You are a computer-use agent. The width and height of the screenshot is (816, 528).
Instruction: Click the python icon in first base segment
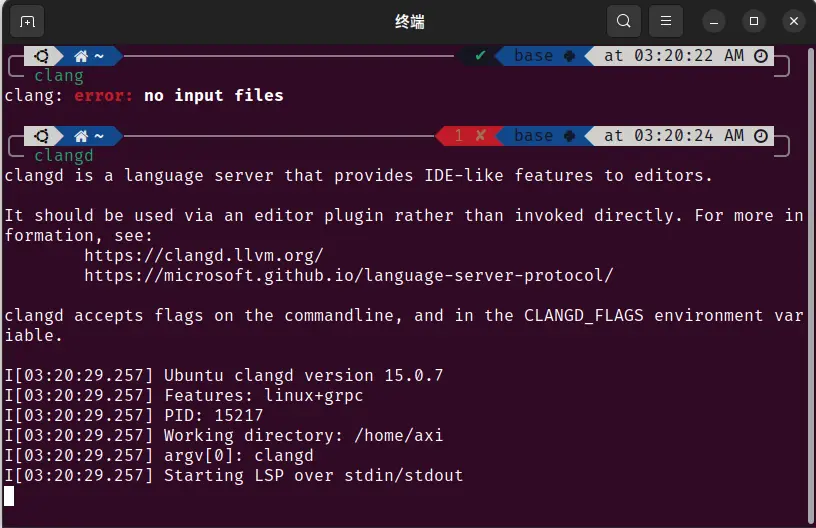pos(569,56)
